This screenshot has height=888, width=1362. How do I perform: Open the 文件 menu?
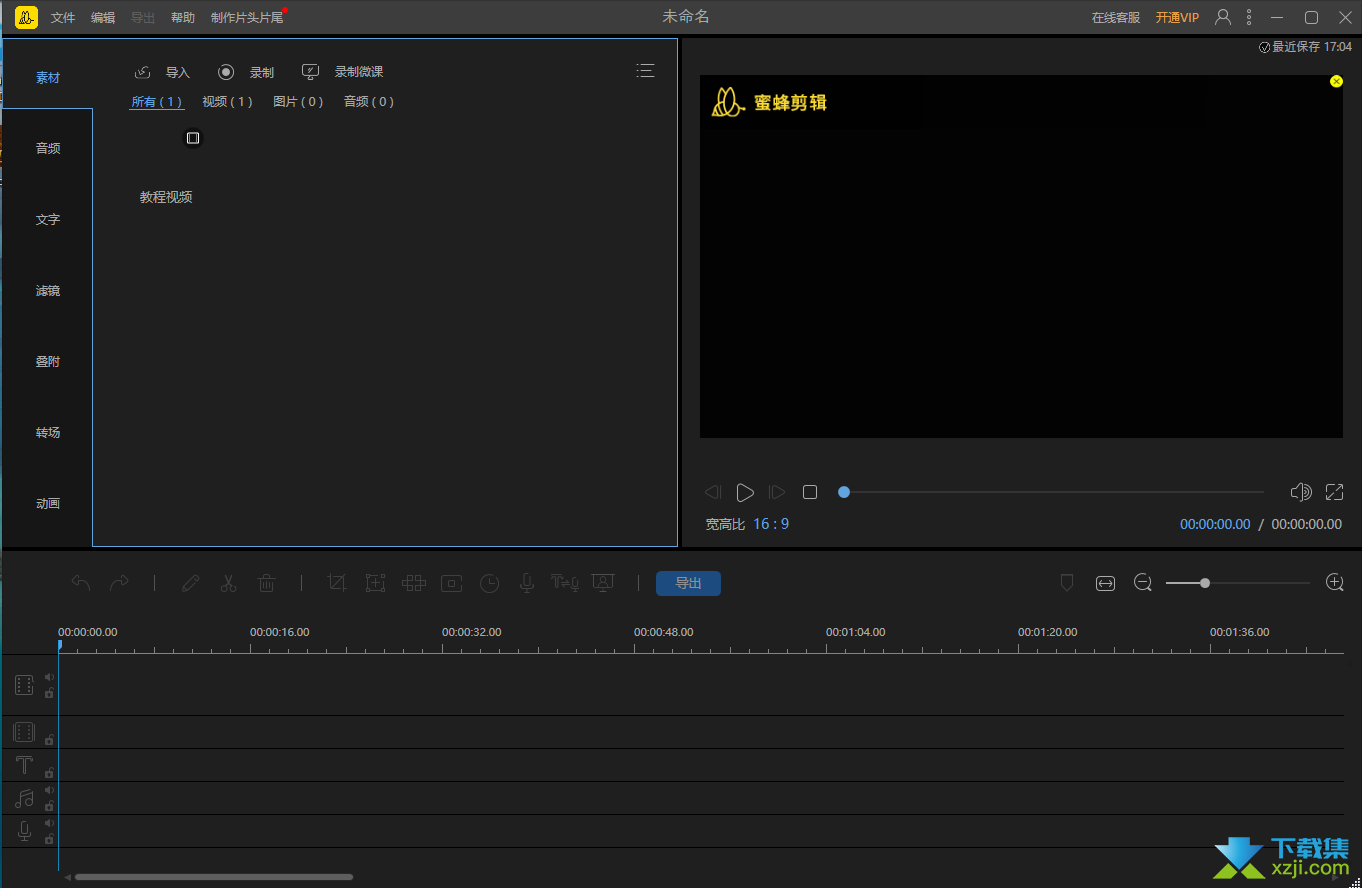[x=63, y=18]
